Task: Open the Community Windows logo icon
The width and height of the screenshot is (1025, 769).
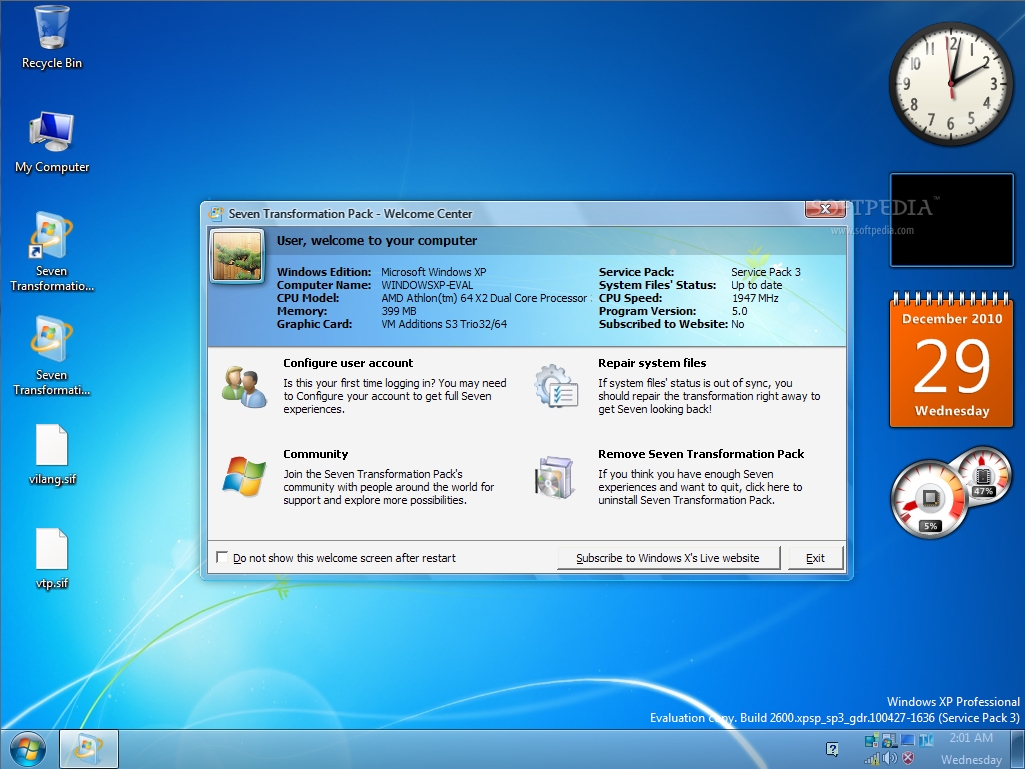Action: pyautogui.click(x=245, y=478)
